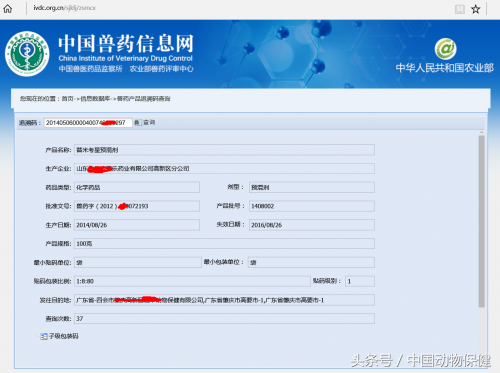
Task: Click the vertical scrollbar of results panel
Action: pyautogui.click(x=481, y=221)
